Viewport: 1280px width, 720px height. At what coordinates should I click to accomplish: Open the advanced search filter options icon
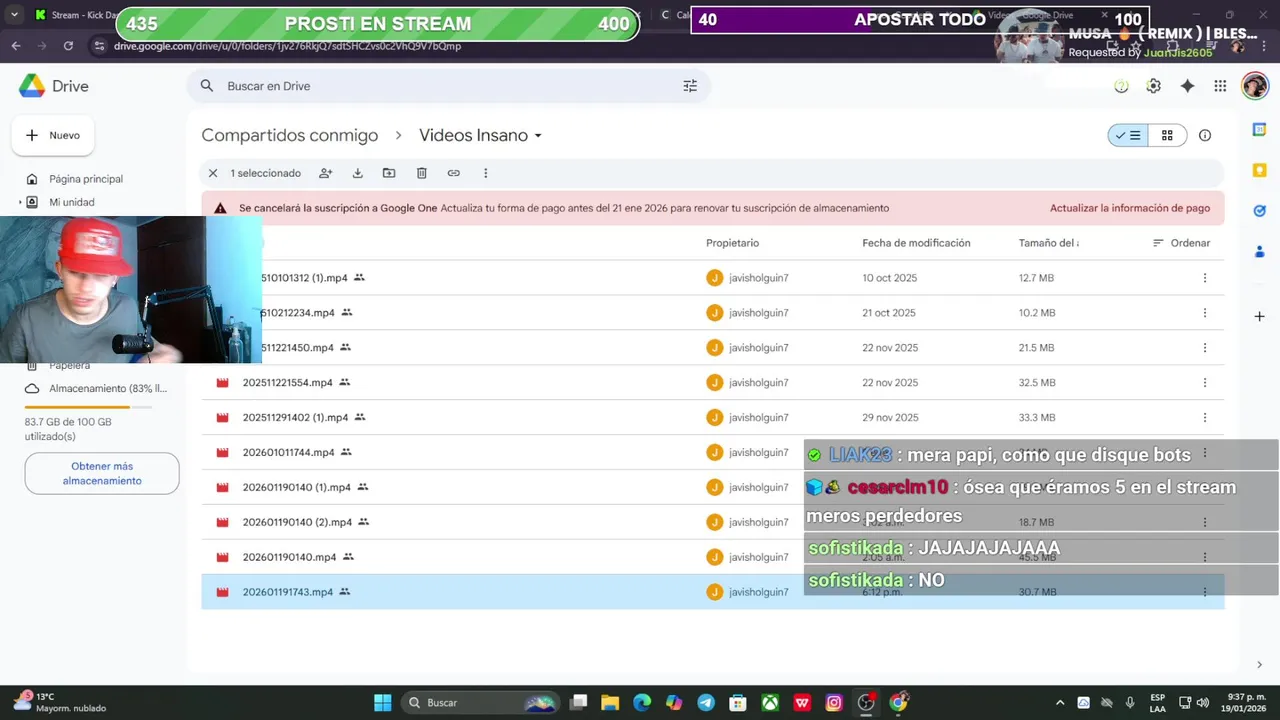[690, 86]
